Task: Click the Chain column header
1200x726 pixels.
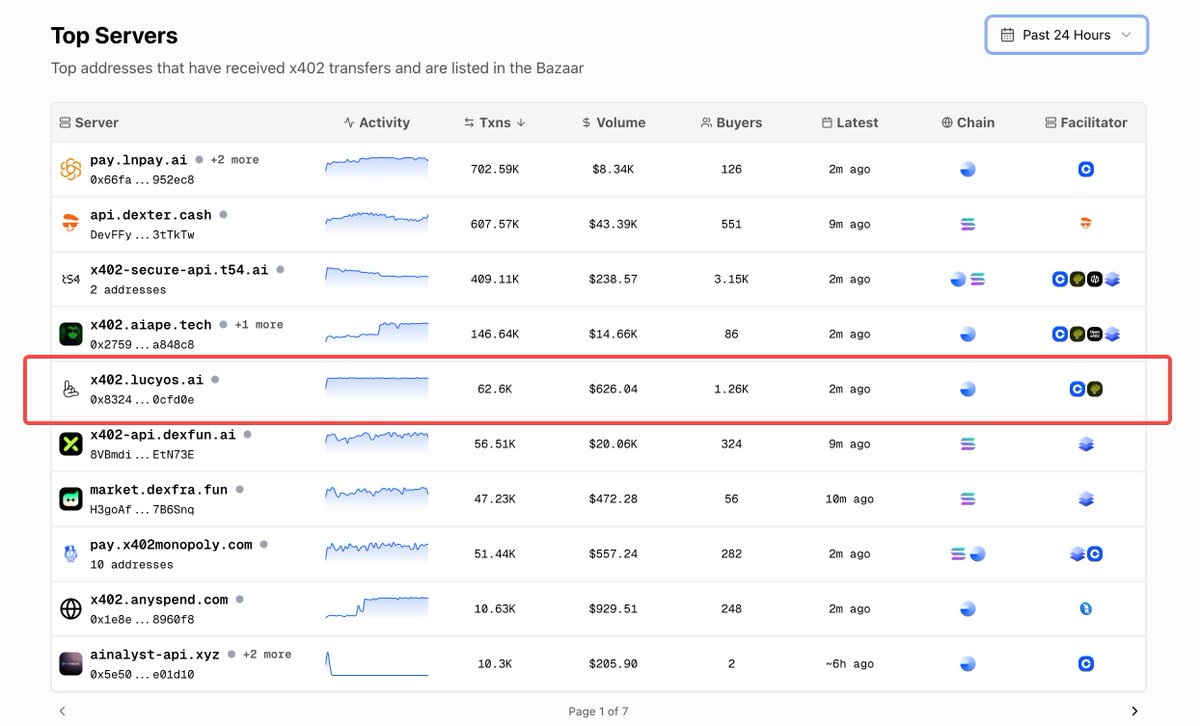Action: point(967,122)
